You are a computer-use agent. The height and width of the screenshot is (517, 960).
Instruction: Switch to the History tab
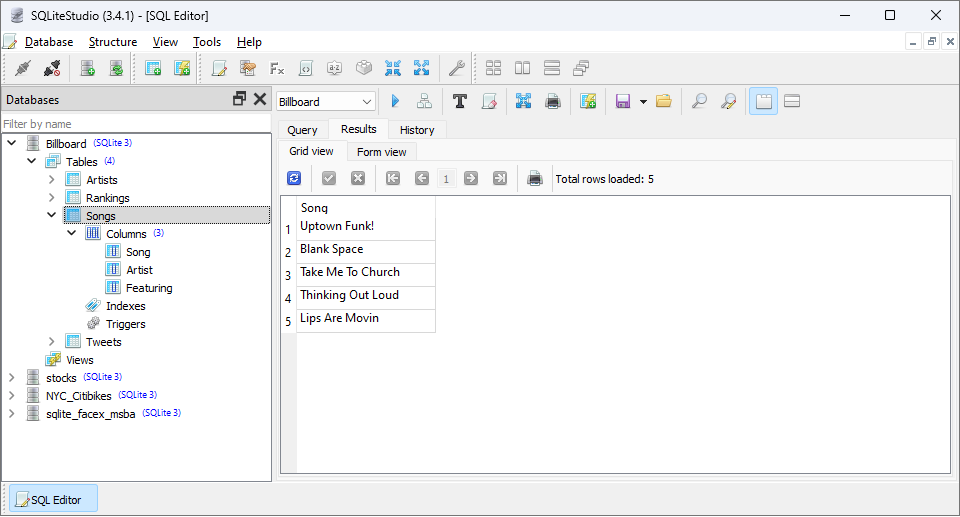(x=417, y=130)
